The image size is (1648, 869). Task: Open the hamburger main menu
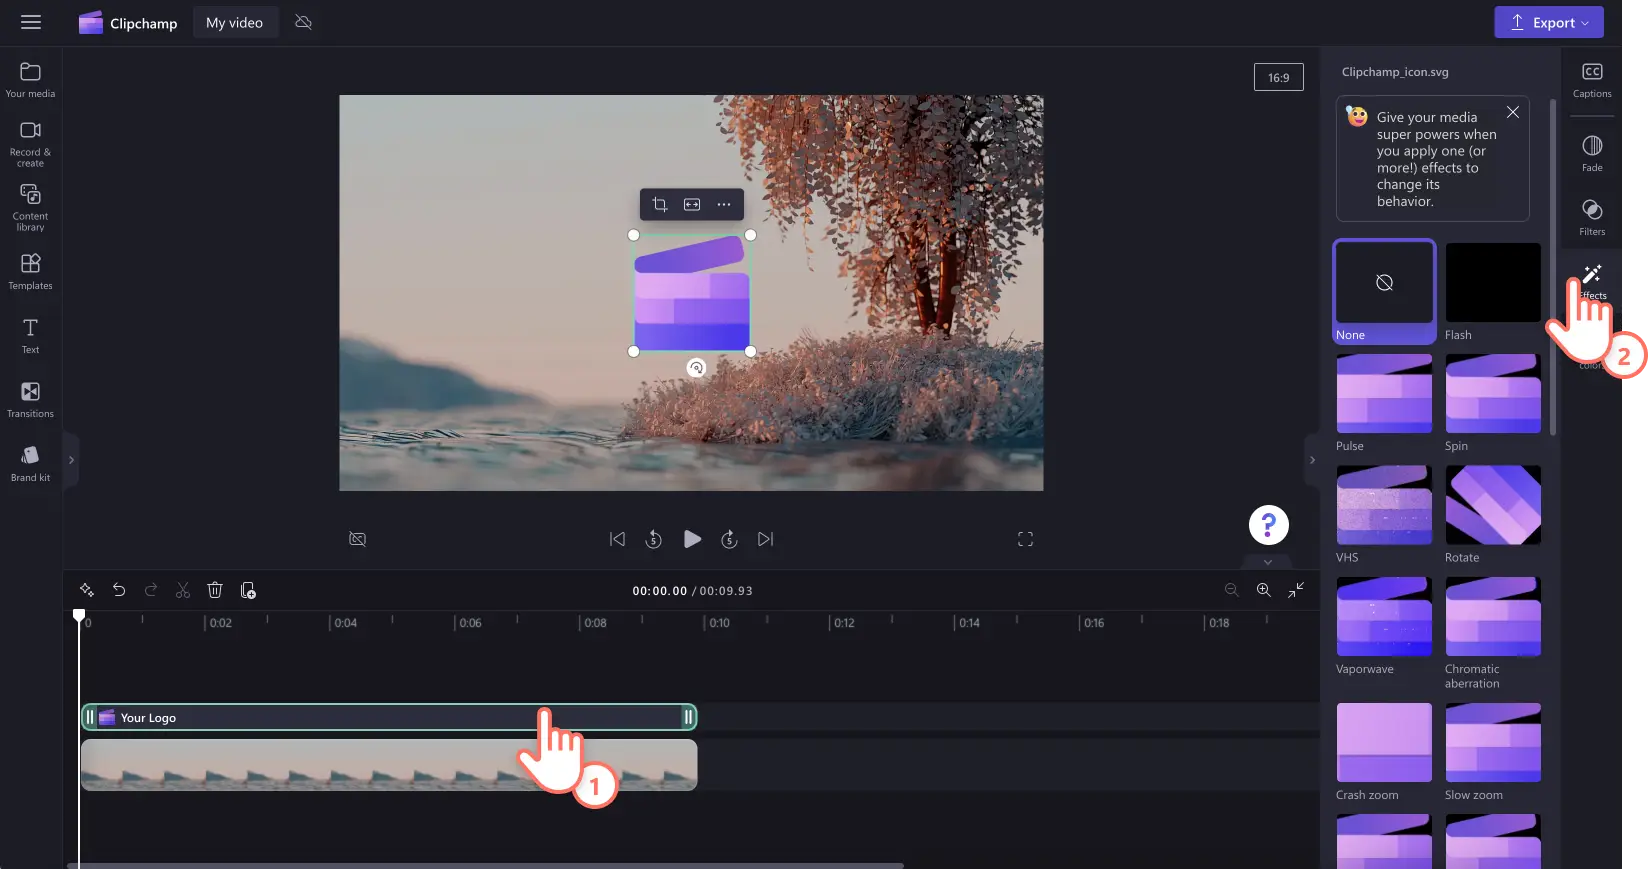31,22
